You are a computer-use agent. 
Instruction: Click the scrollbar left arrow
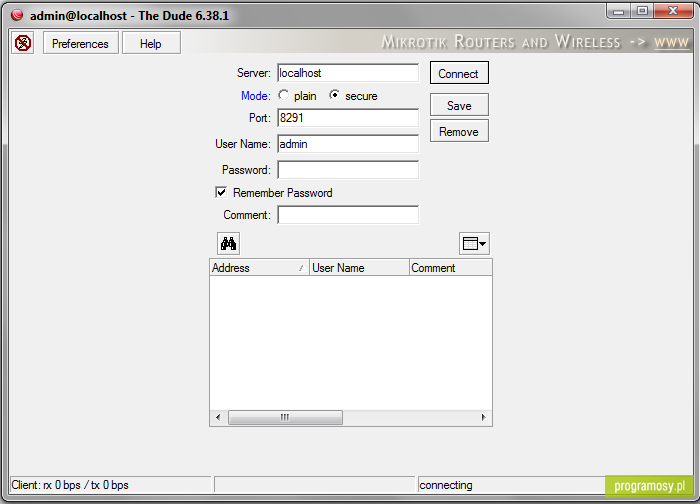218,417
